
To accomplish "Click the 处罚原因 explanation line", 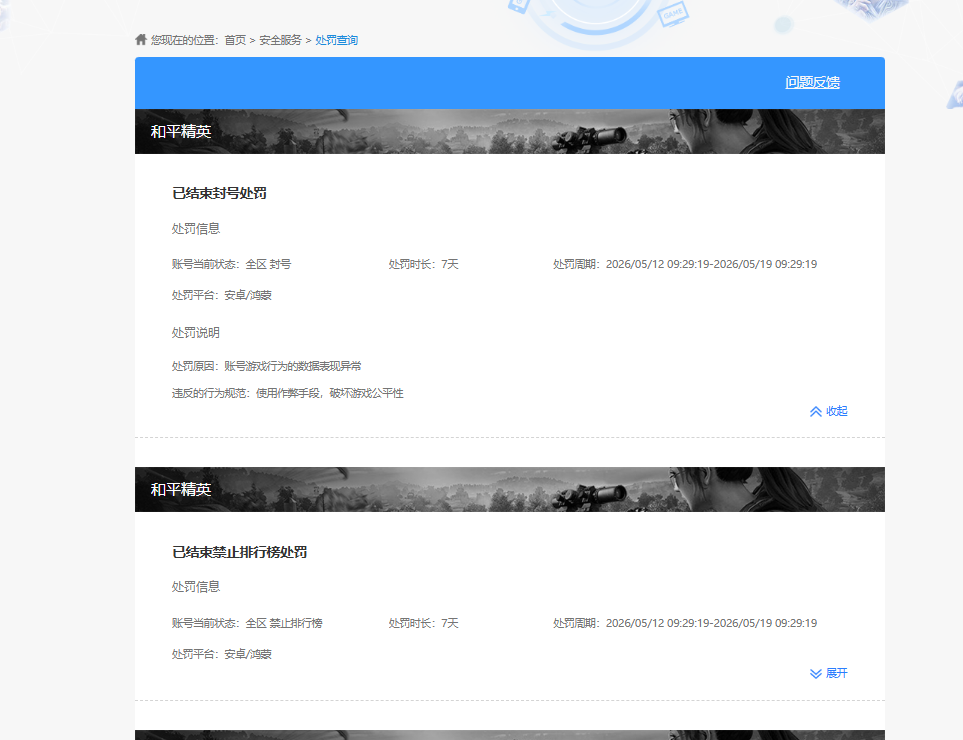I will tap(267, 366).
